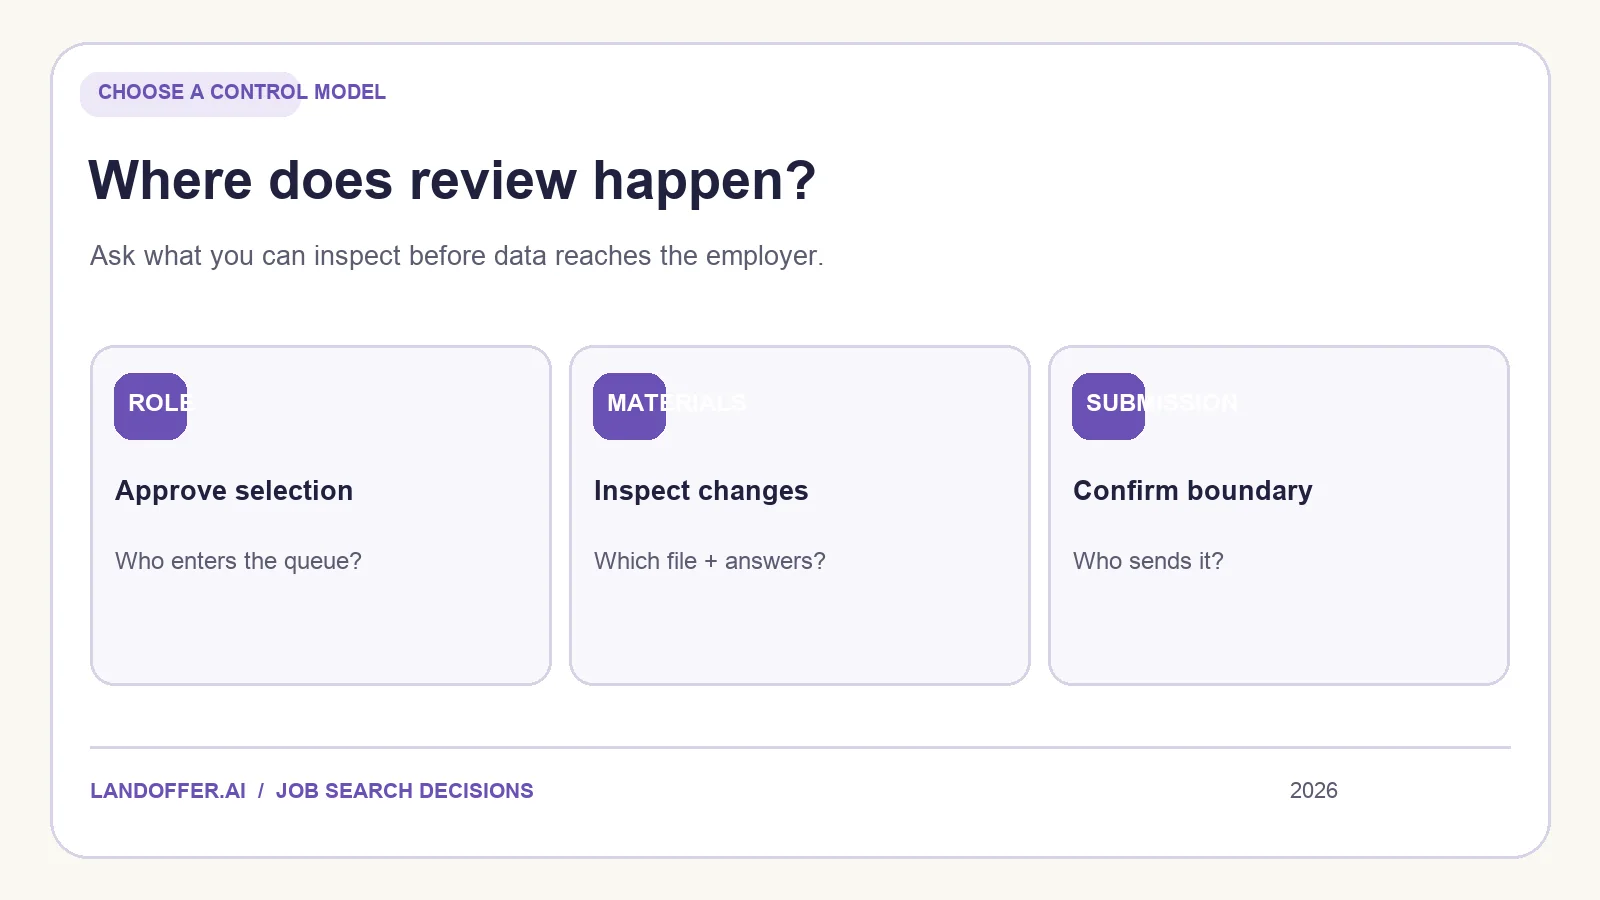Click 'Who enters the queue?' text
The width and height of the screenshot is (1600, 900).
tap(238, 561)
